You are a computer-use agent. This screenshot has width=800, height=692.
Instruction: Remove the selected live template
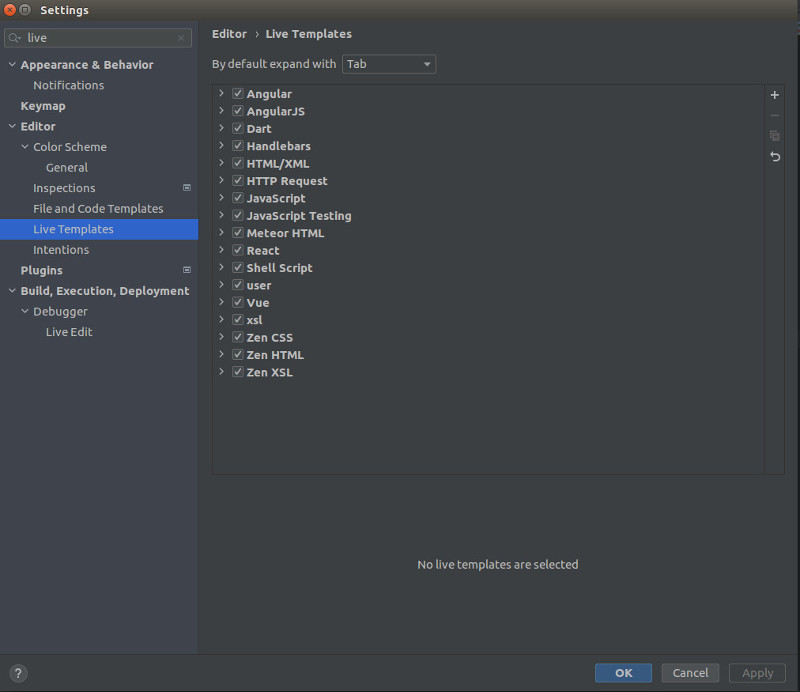pyautogui.click(x=774, y=115)
